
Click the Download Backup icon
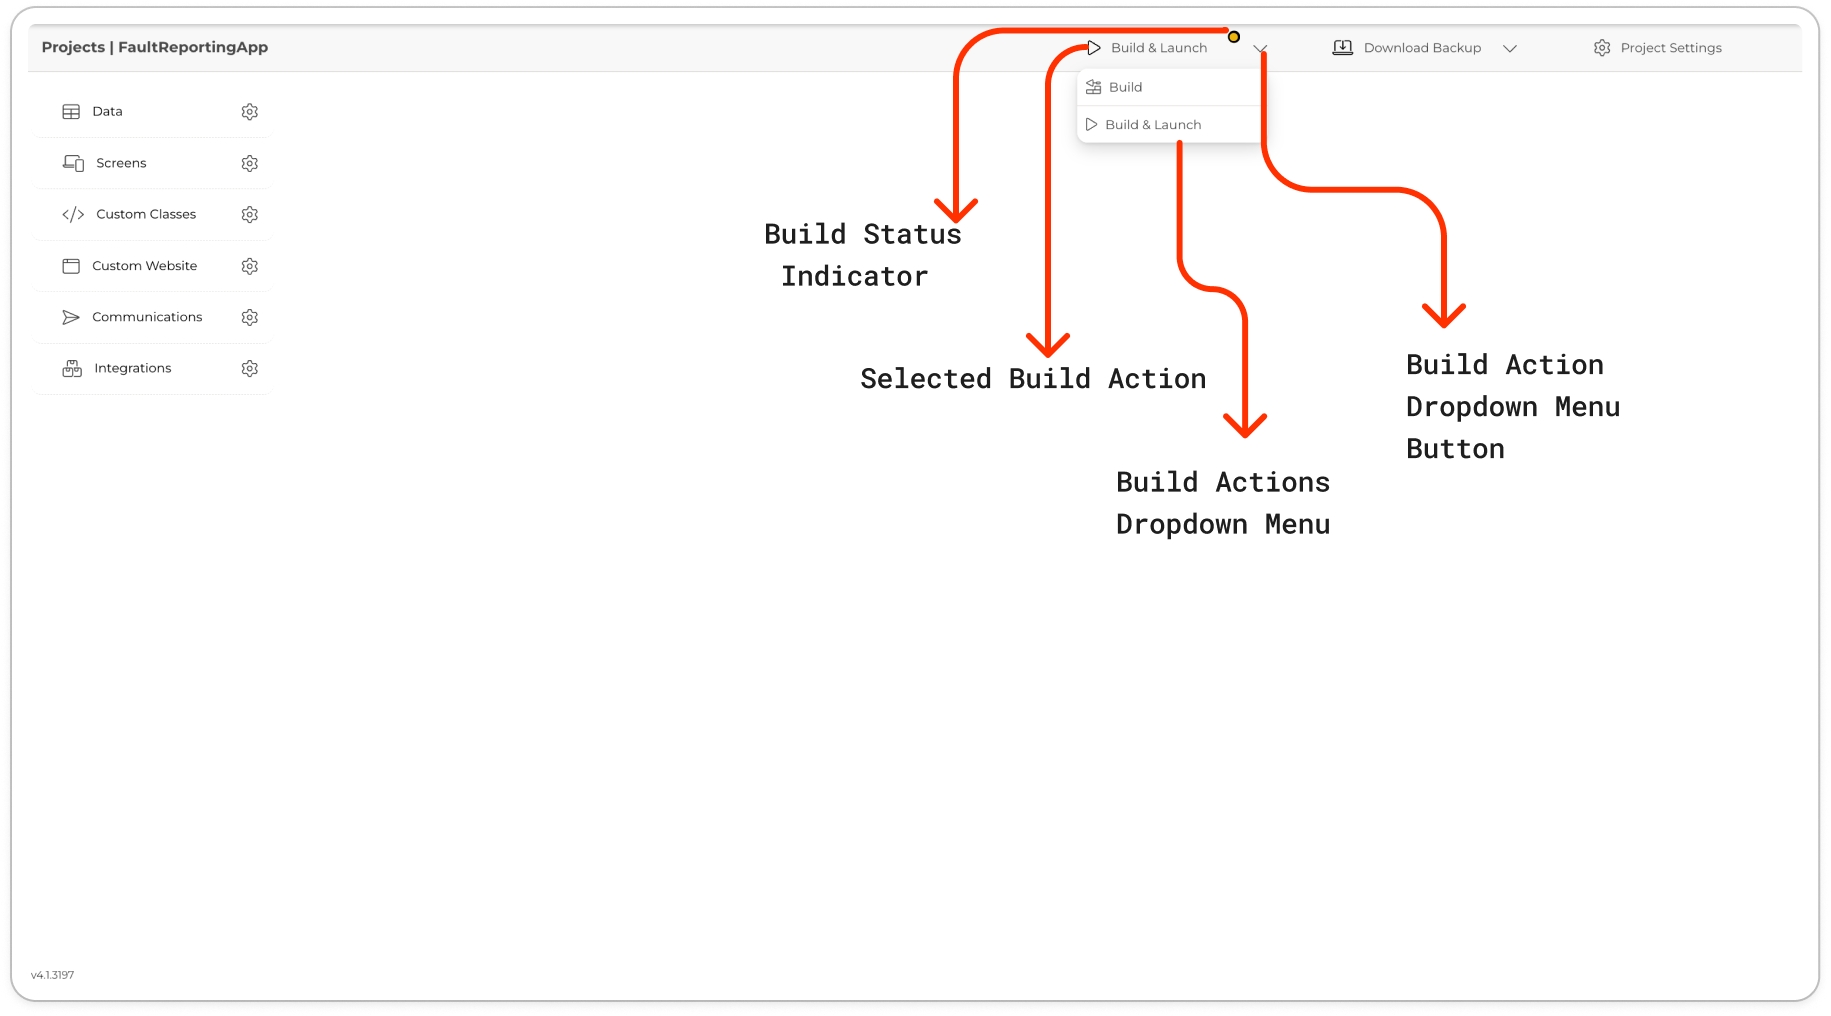pos(1342,48)
